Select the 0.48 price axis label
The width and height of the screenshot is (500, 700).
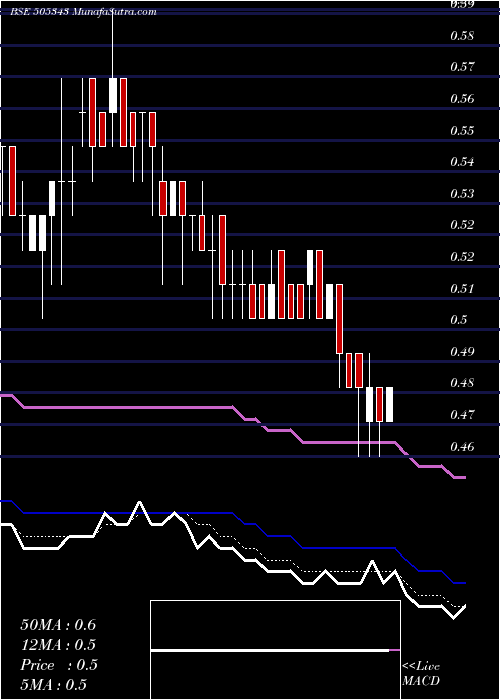click(x=462, y=383)
